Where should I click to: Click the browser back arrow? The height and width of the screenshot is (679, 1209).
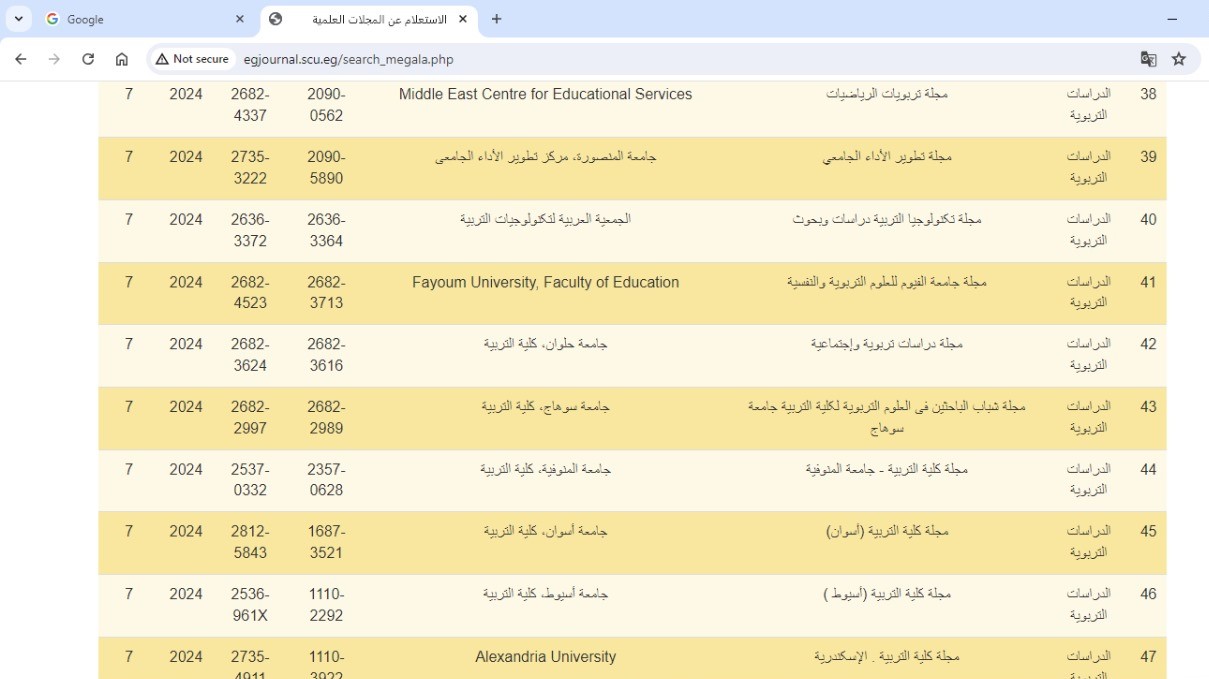(x=21, y=59)
